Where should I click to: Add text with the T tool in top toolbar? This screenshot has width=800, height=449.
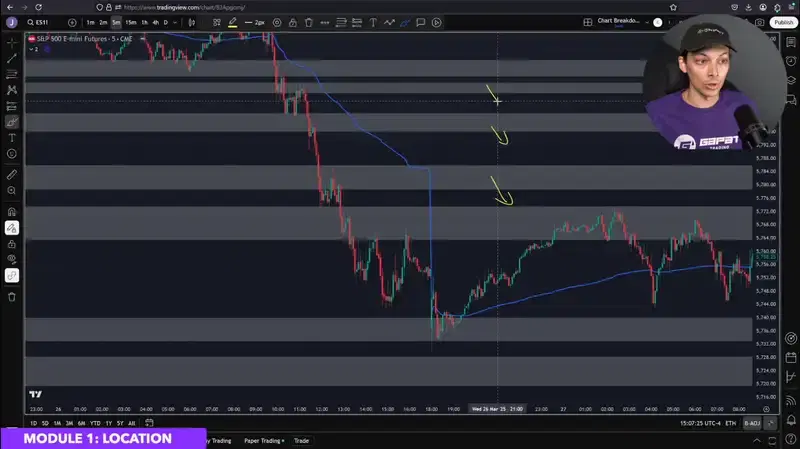[373, 22]
